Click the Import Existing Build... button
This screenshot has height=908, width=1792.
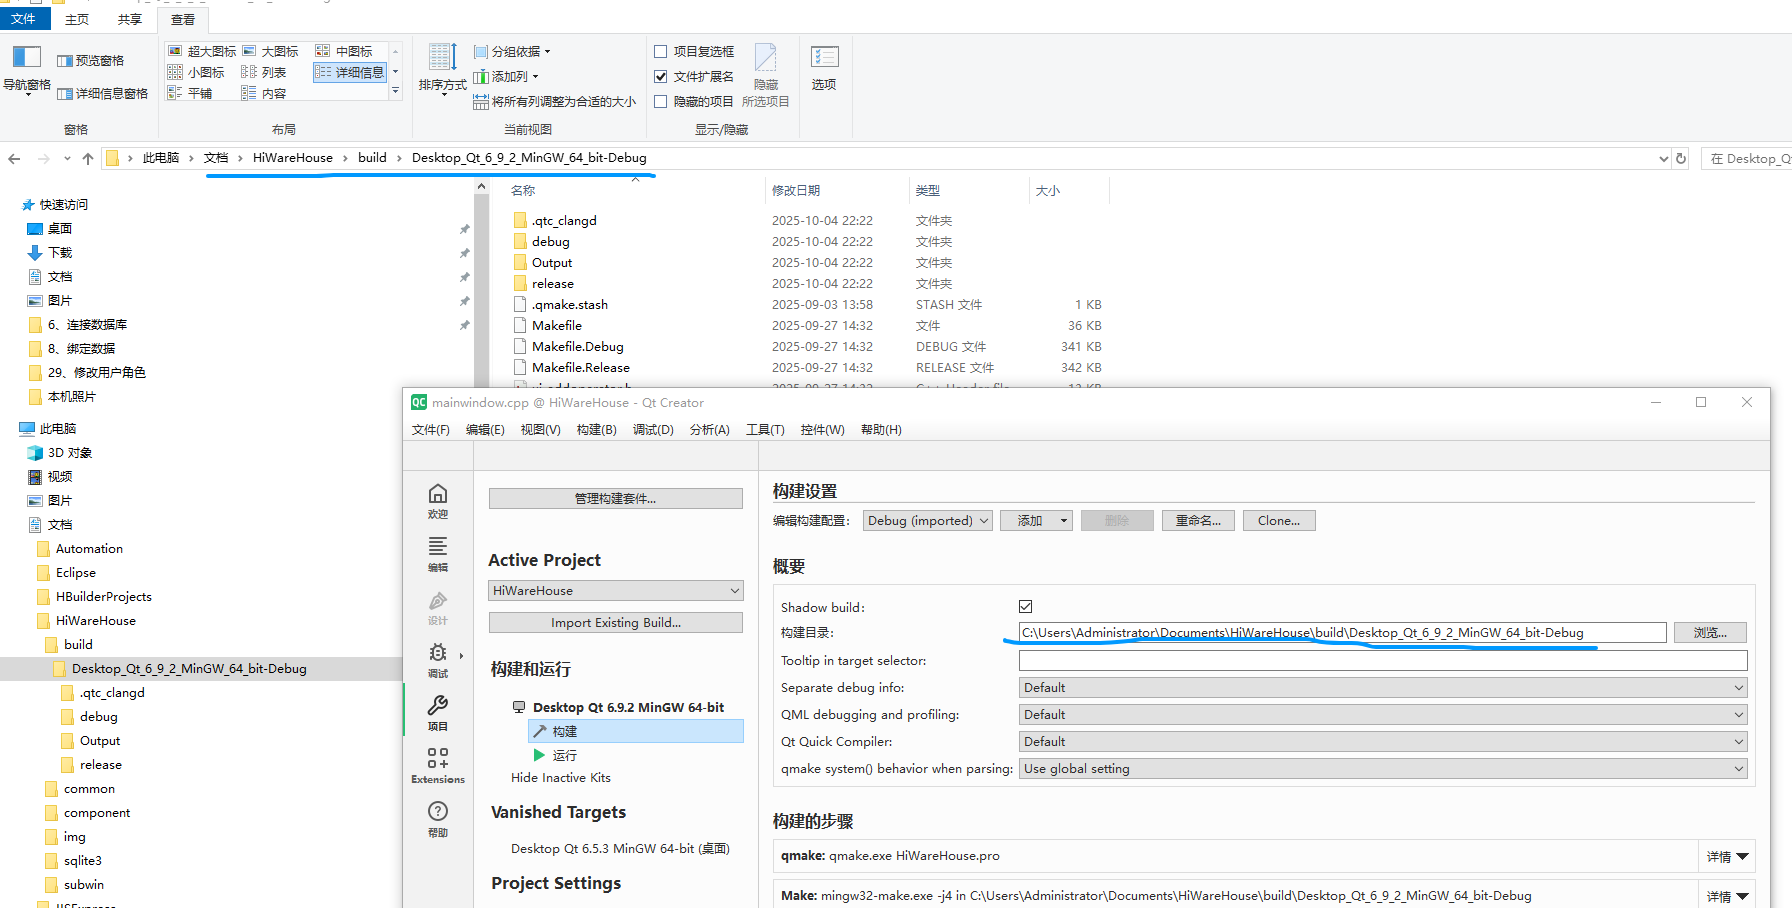click(616, 622)
